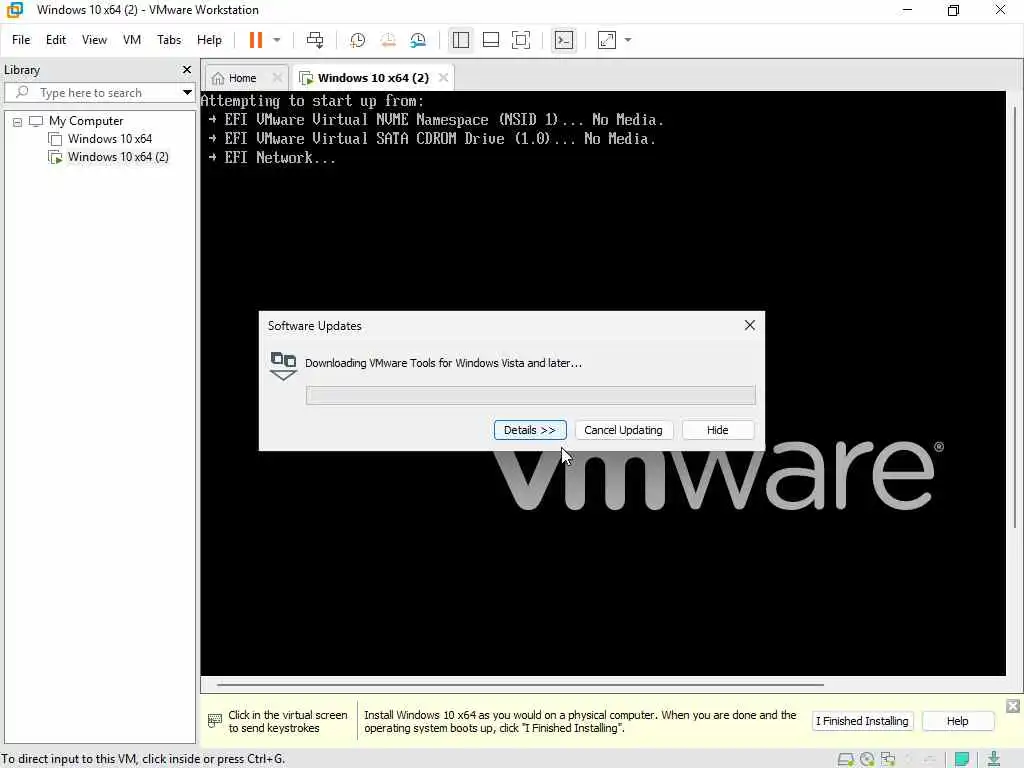Click the network adapter status icon
The width and height of the screenshot is (1024, 768).
point(888,760)
